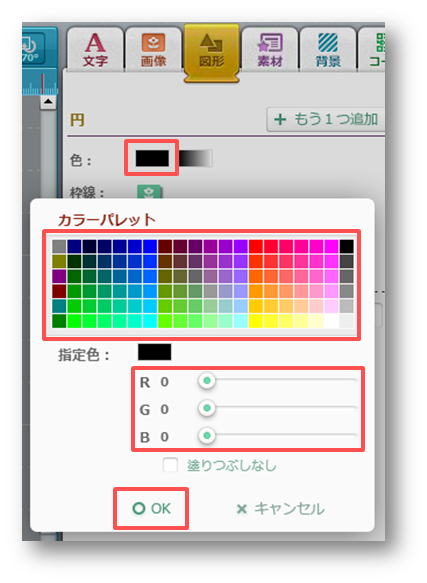The image size is (427, 583).
Task: Toggle the 塗りつぶしなし checkbox
Action: pyautogui.click(x=170, y=465)
